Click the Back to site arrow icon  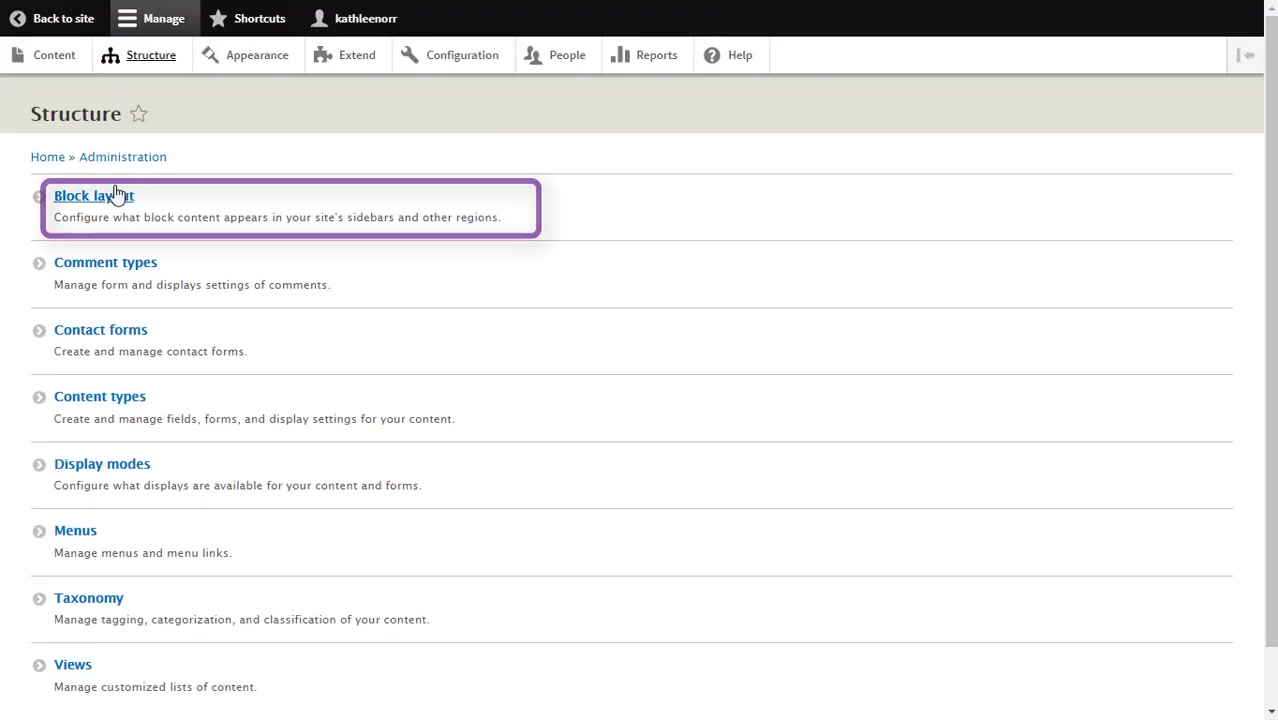[x=17, y=18]
